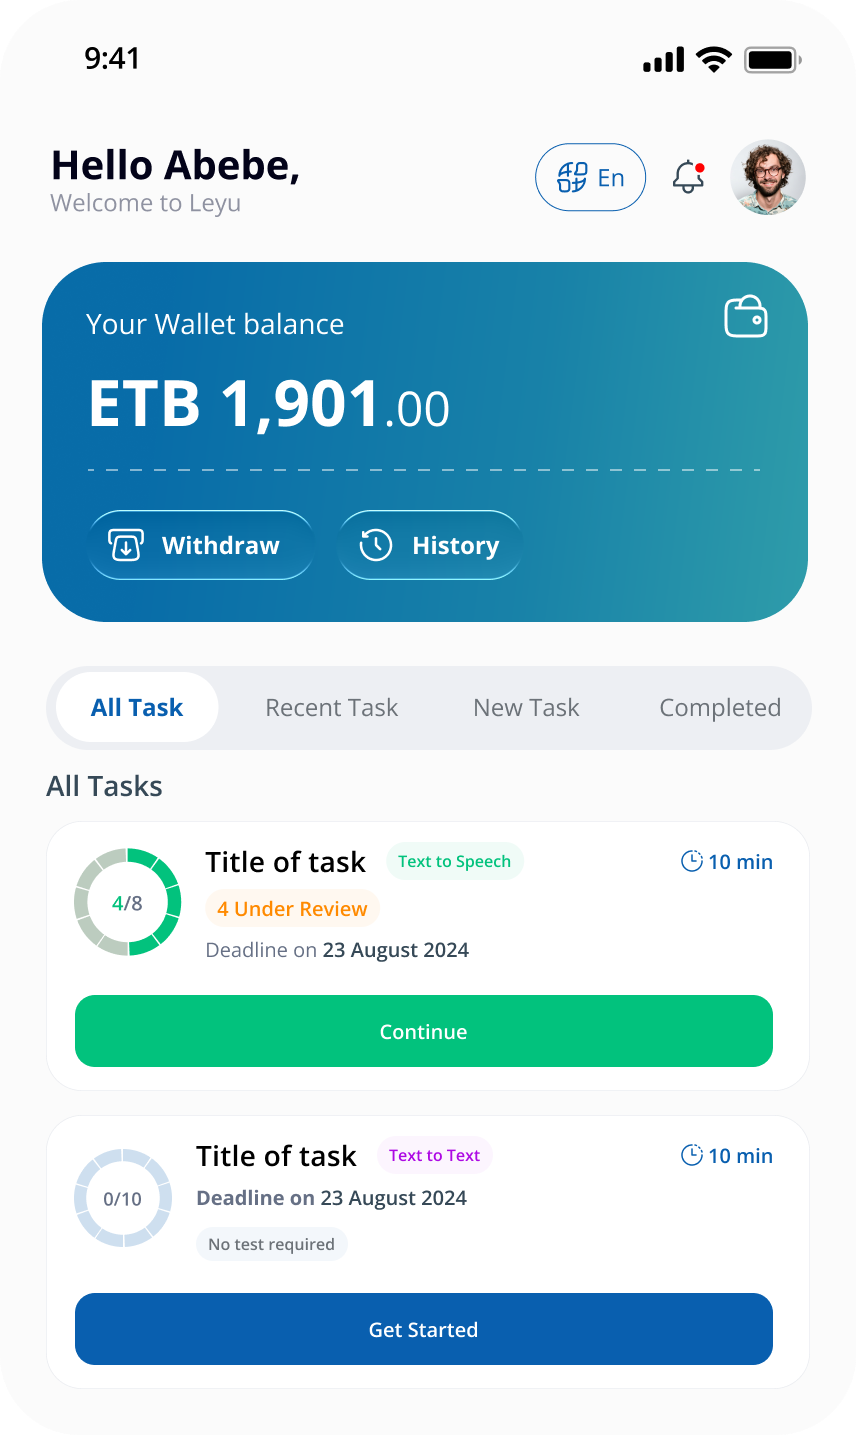Click the clock icon on first task

691,861
